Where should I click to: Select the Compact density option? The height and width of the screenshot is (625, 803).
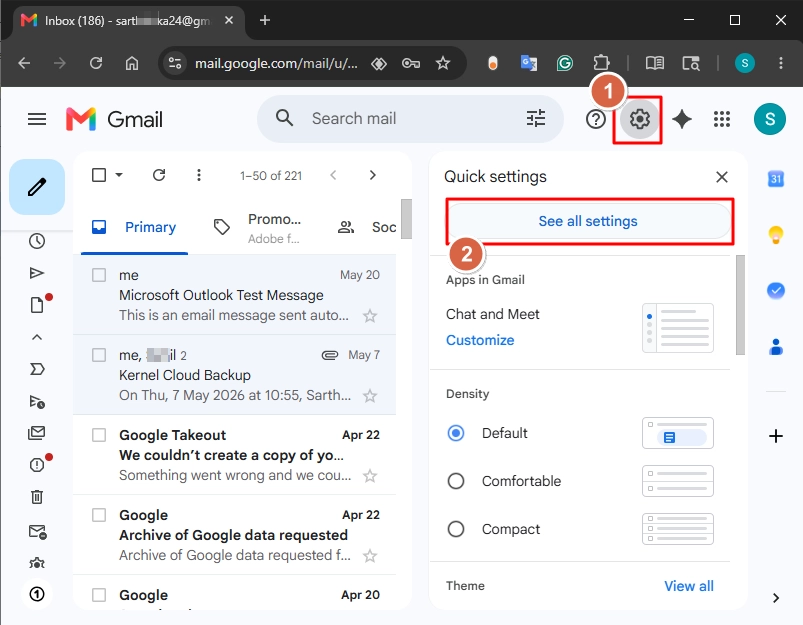click(x=456, y=529)
